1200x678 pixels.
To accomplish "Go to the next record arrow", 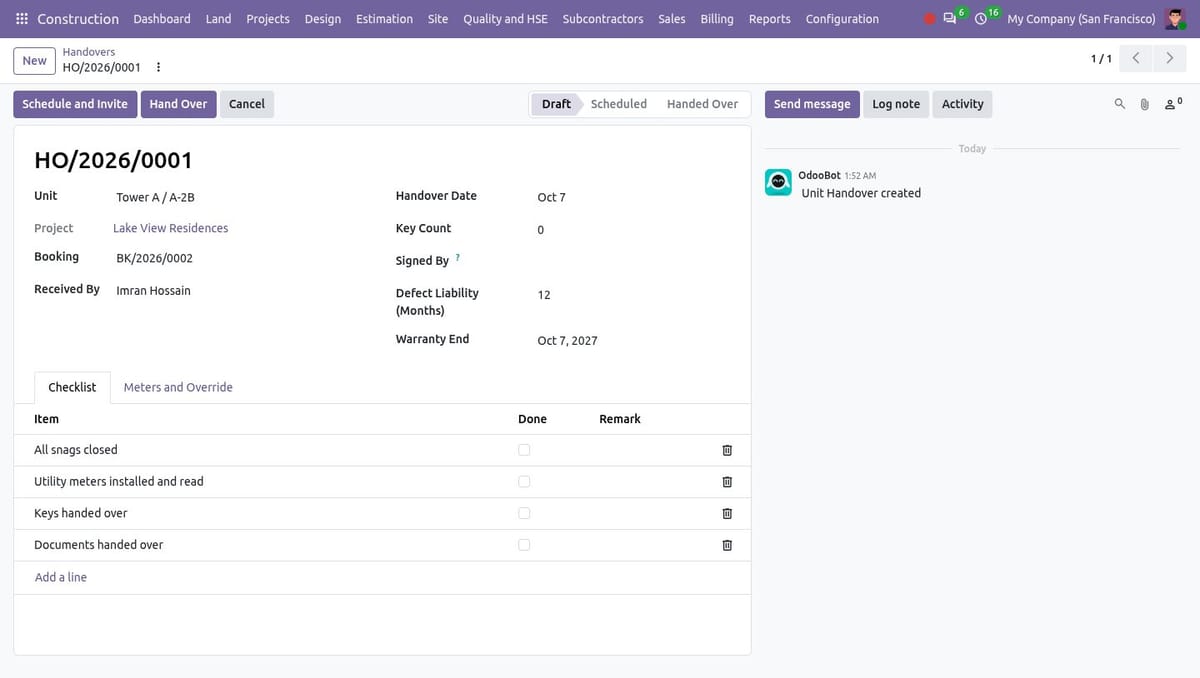I will 1170,59.
